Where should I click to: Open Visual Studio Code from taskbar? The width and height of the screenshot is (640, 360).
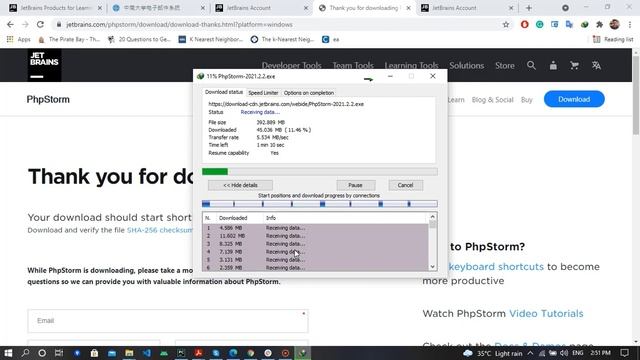point(147,353)
